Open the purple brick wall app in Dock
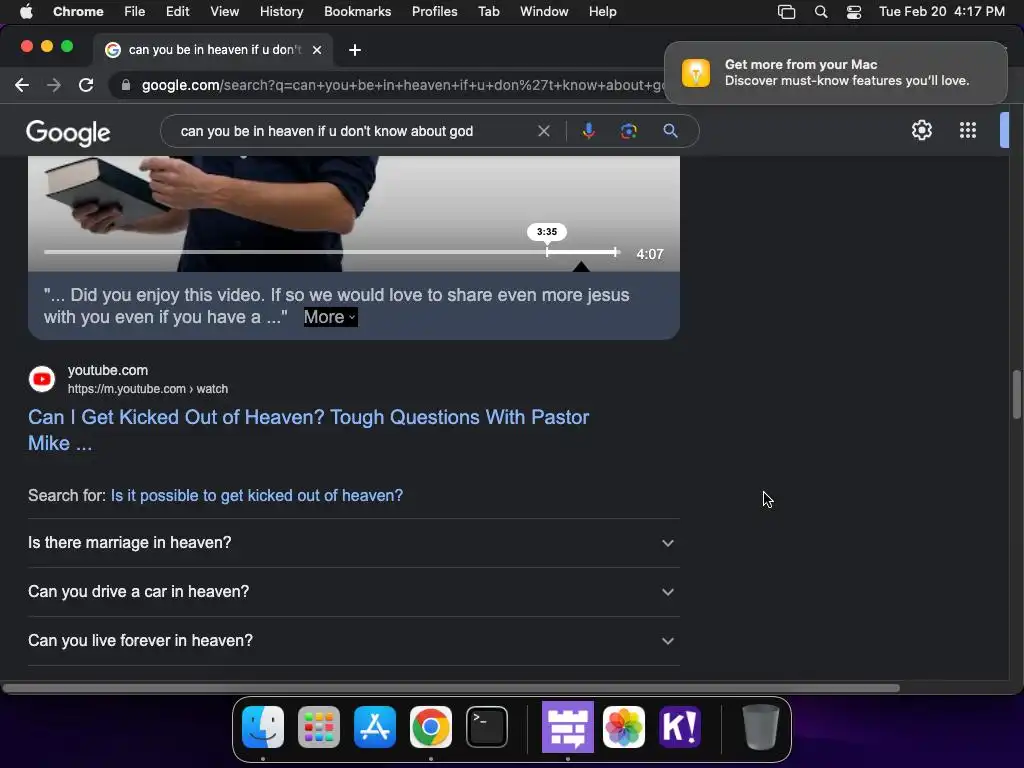This screenshot has height=768, width=1024. (568, 727)
